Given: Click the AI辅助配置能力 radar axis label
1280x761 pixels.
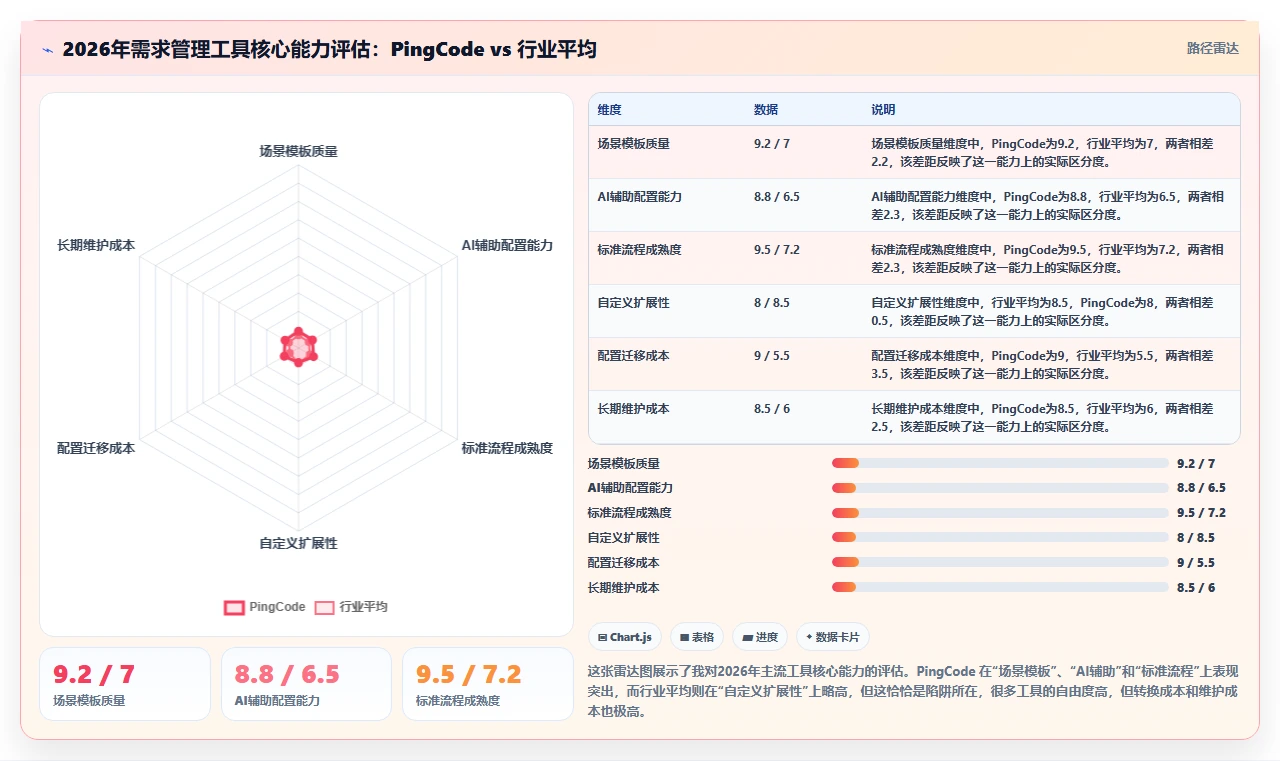Looking at the screenshot, I should click(507, 245).
